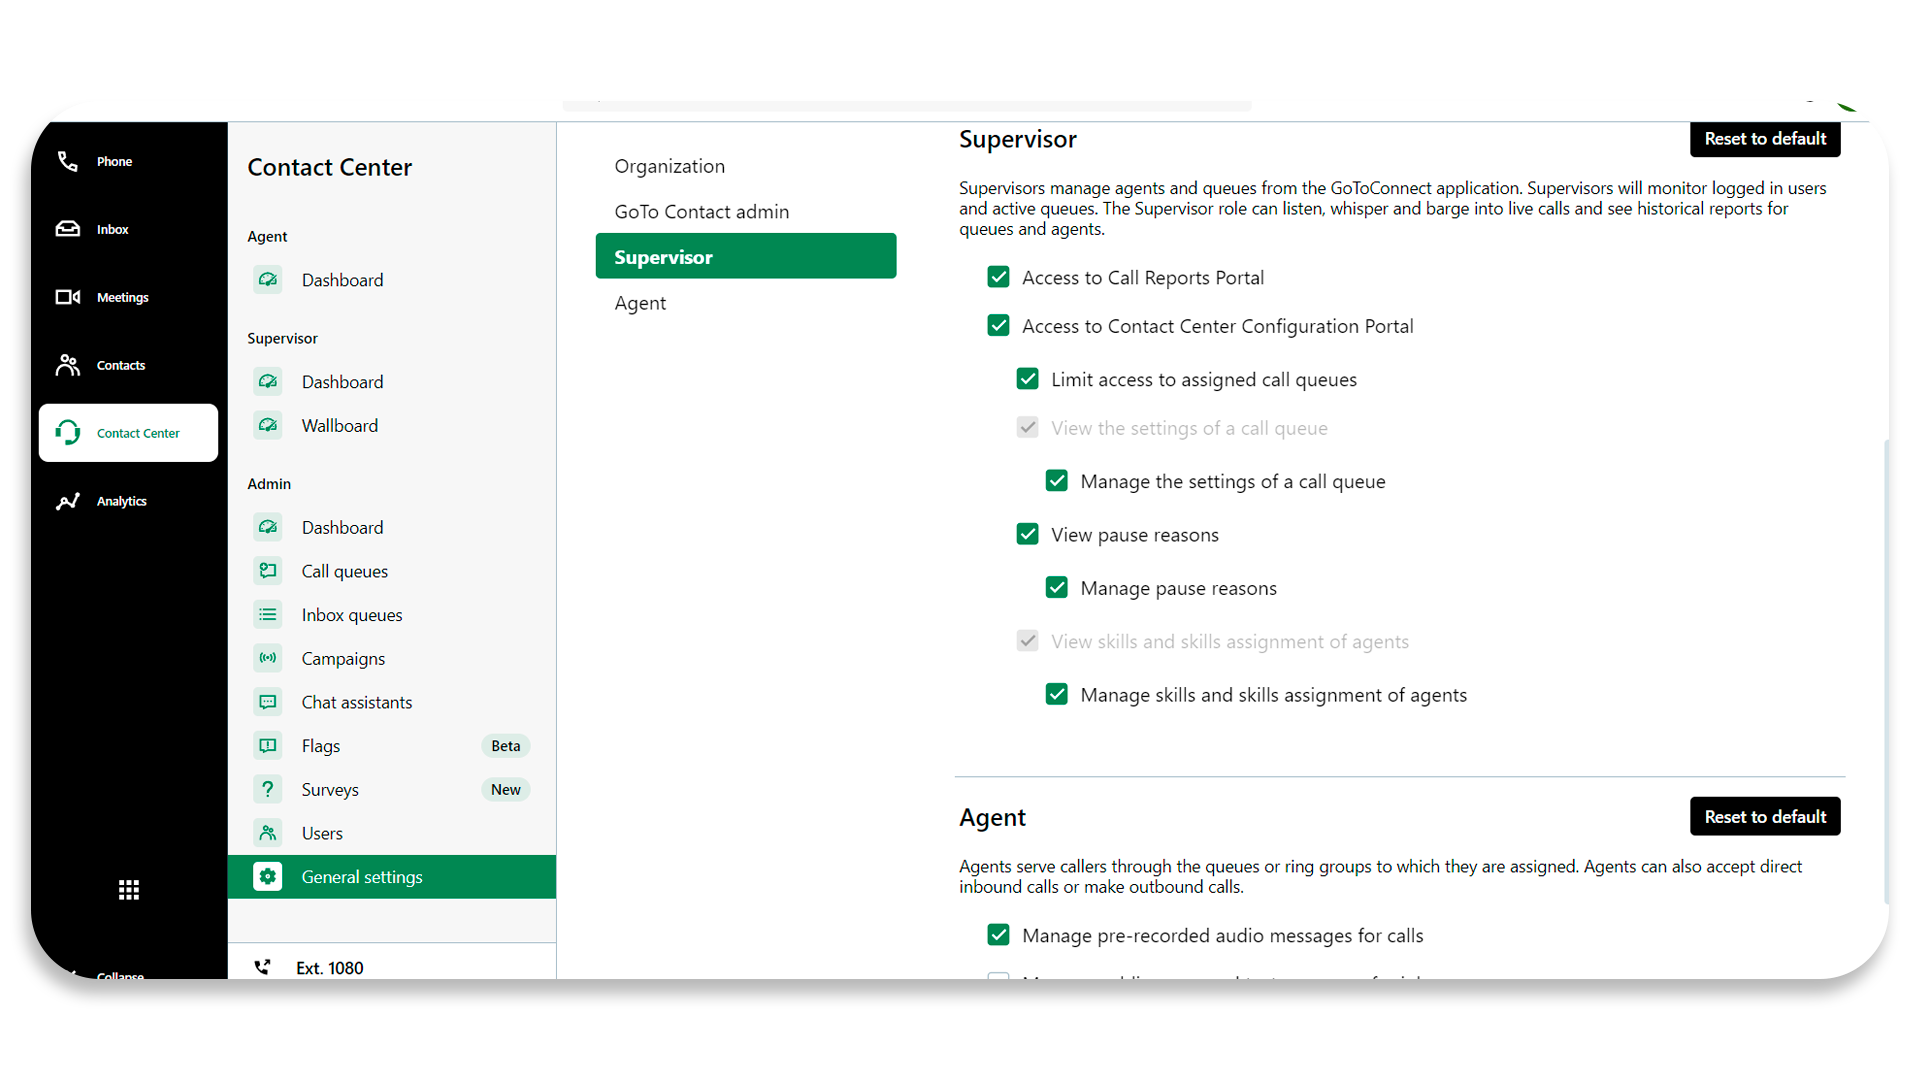The height and width of the screenshot is (1080, 1920).
Task: Toggle View skills and skills assignment of agents
Action: pos(1027,641)
